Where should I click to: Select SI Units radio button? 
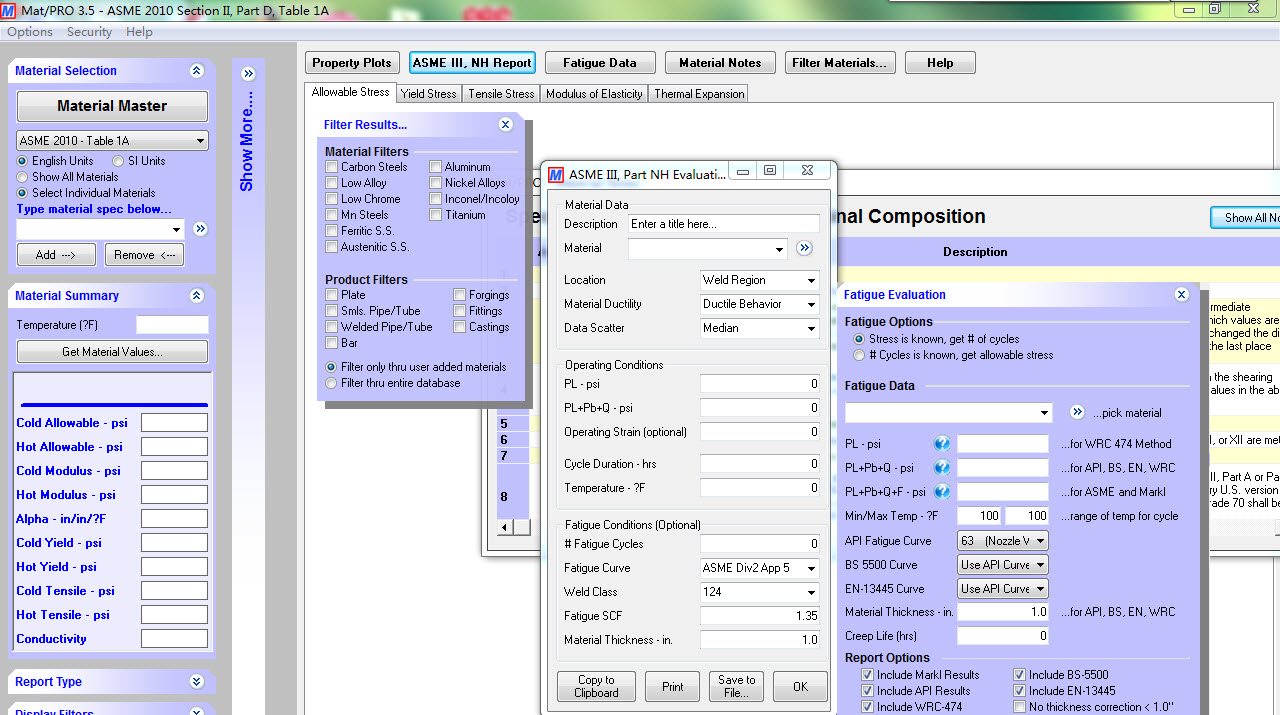pyautogui.click(x=118, y=161)
